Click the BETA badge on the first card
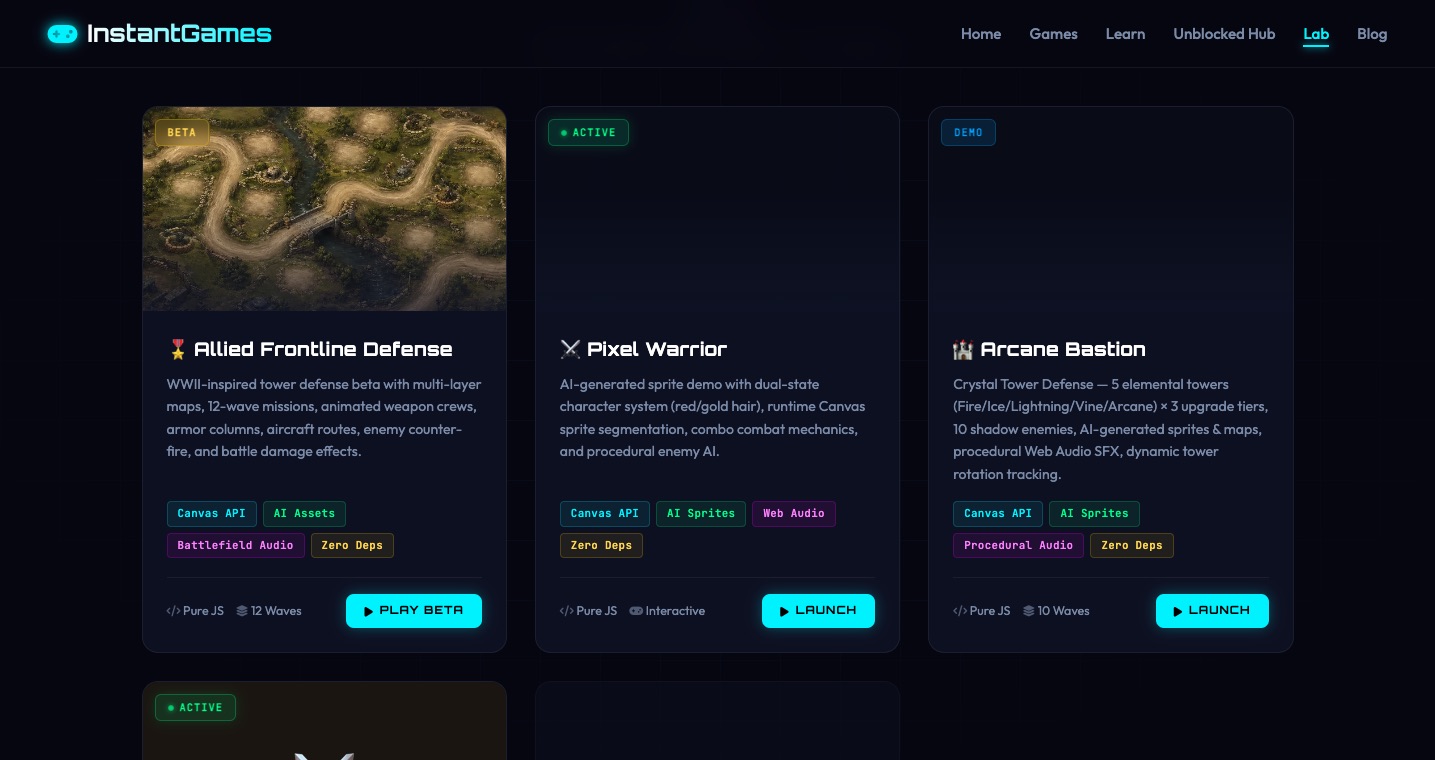1435x760 pixels. coord(182,133)
